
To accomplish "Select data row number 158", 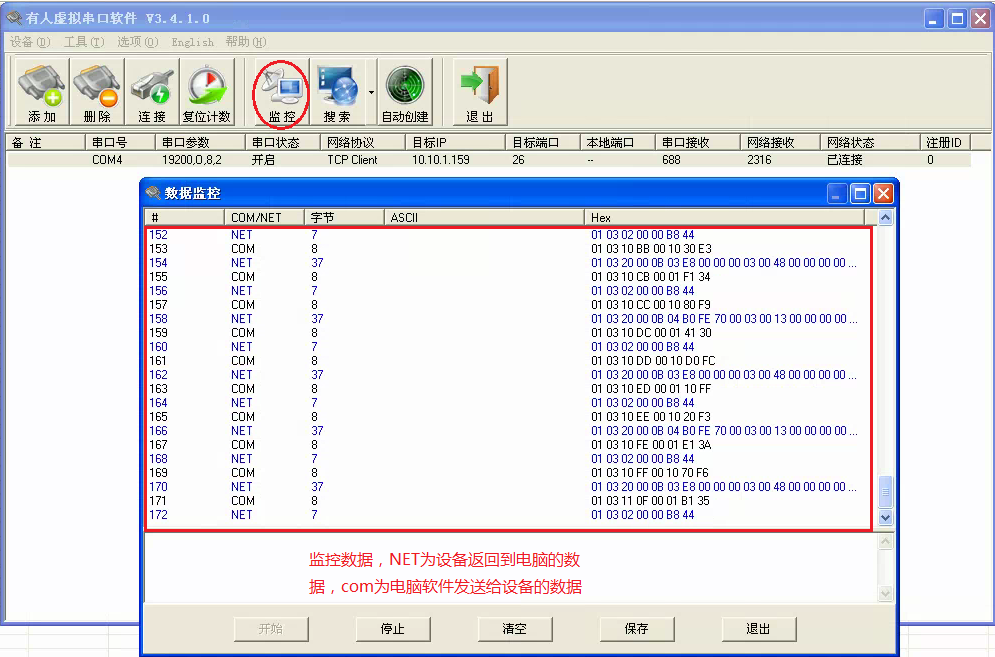I will tap(508, 319).
